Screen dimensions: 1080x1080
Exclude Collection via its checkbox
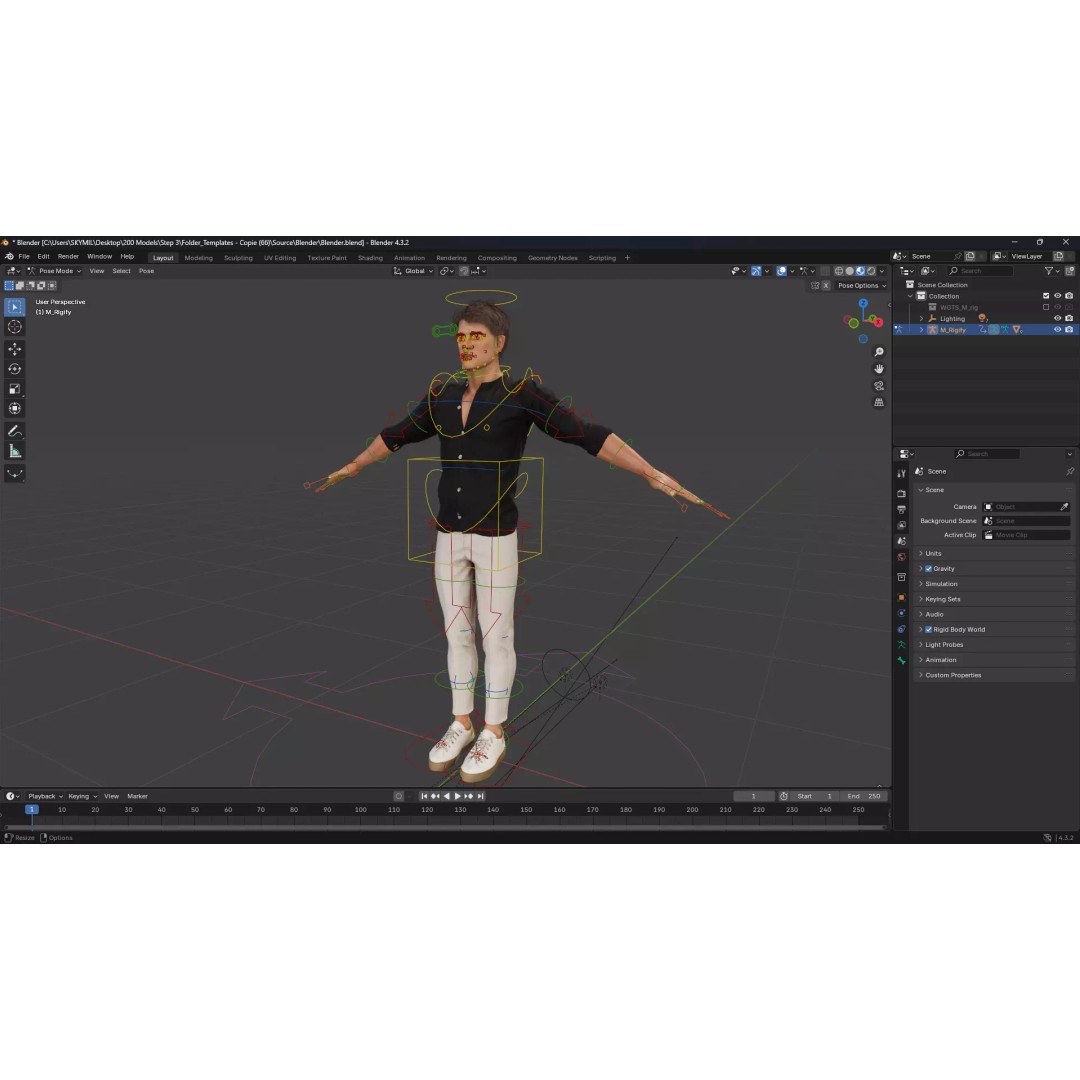1046,296
